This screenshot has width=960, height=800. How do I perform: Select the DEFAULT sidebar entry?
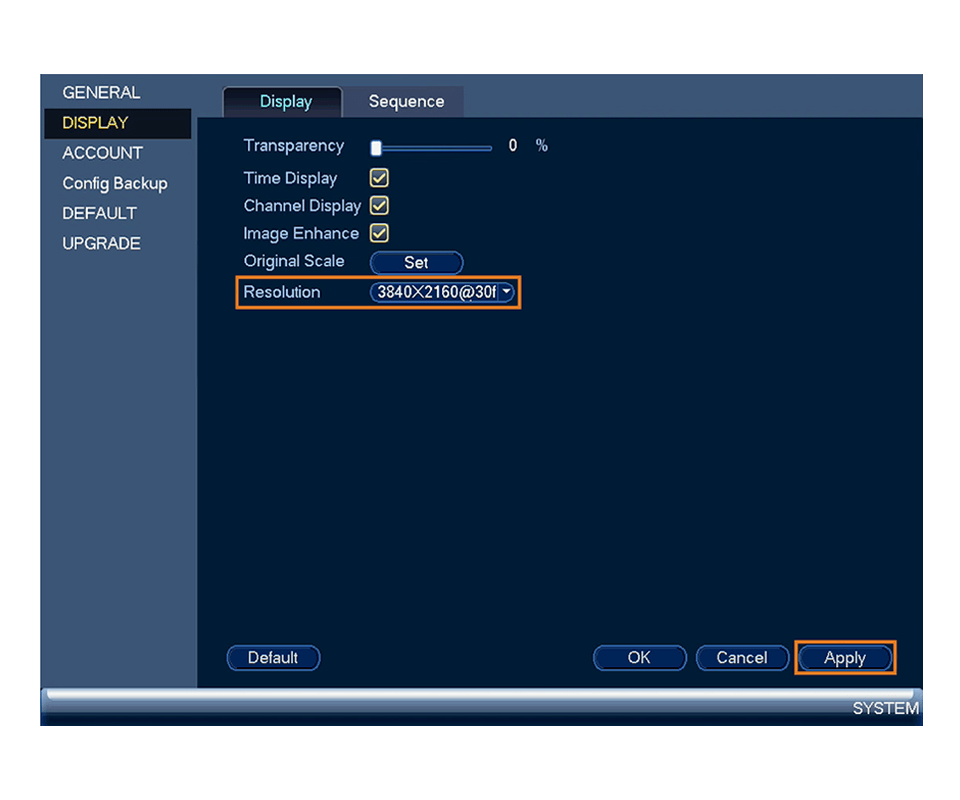[x=99, y=213]
